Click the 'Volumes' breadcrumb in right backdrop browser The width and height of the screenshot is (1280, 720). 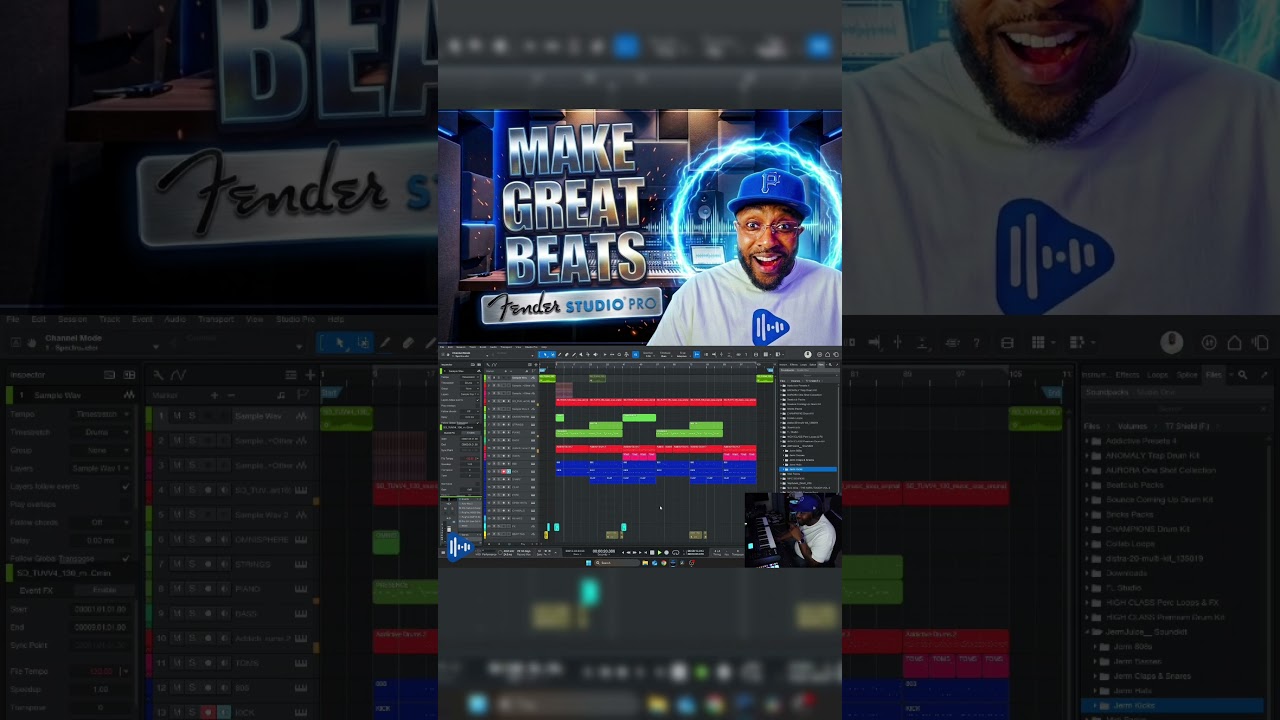(x=1132, y=426)
